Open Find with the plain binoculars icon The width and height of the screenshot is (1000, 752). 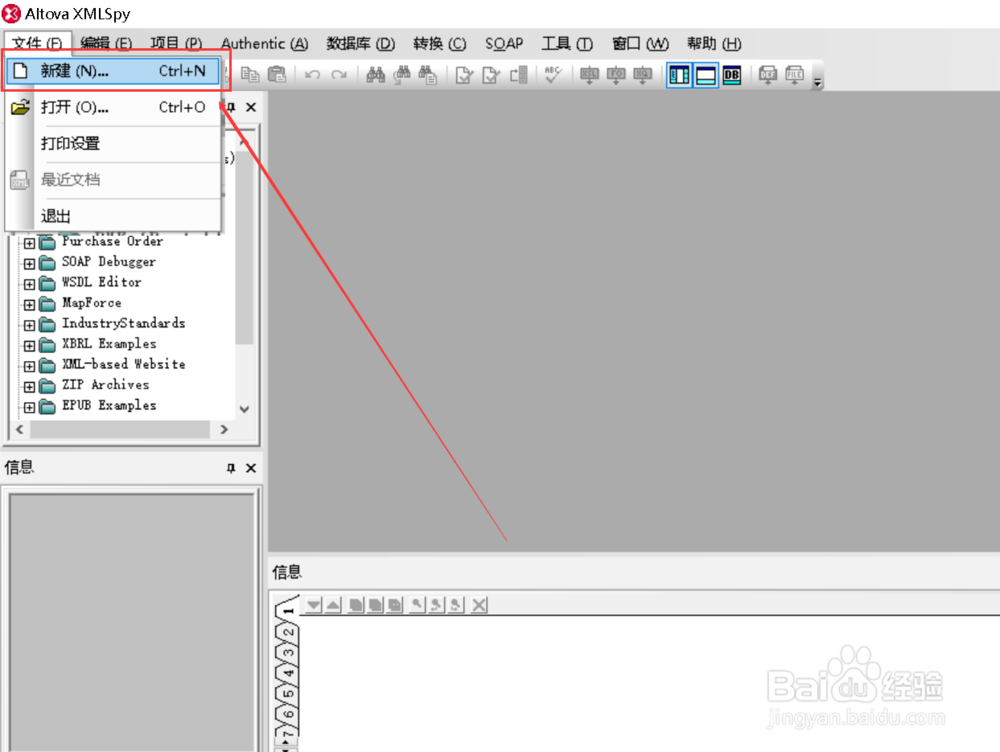click(x=375, y=75)
